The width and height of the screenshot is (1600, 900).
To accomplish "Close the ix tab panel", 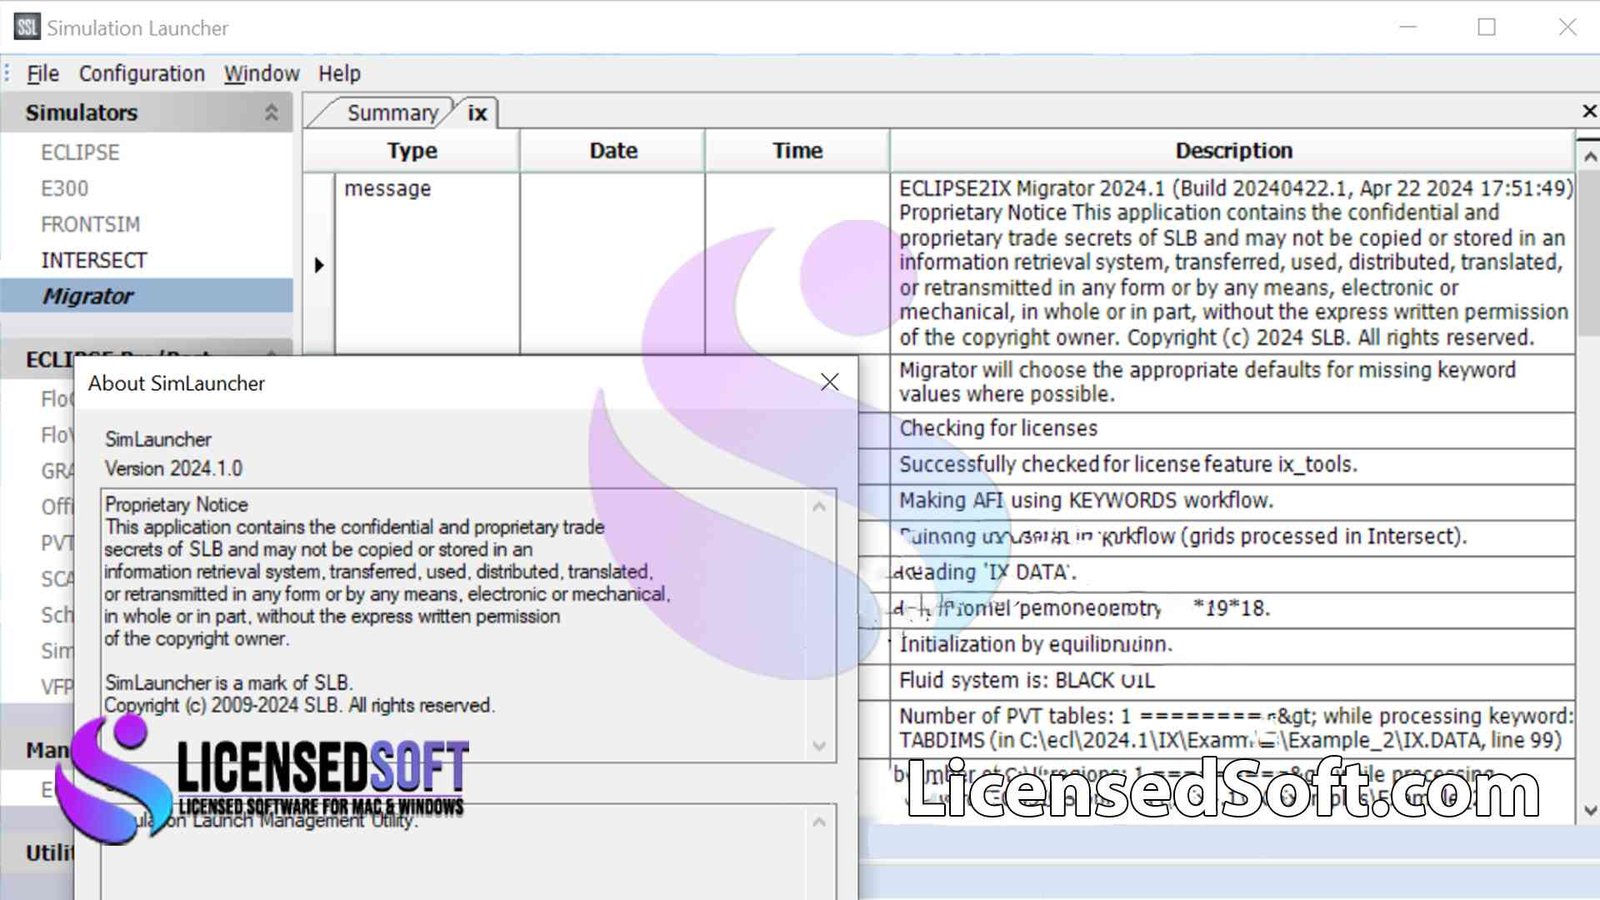I will (1589, 111).
